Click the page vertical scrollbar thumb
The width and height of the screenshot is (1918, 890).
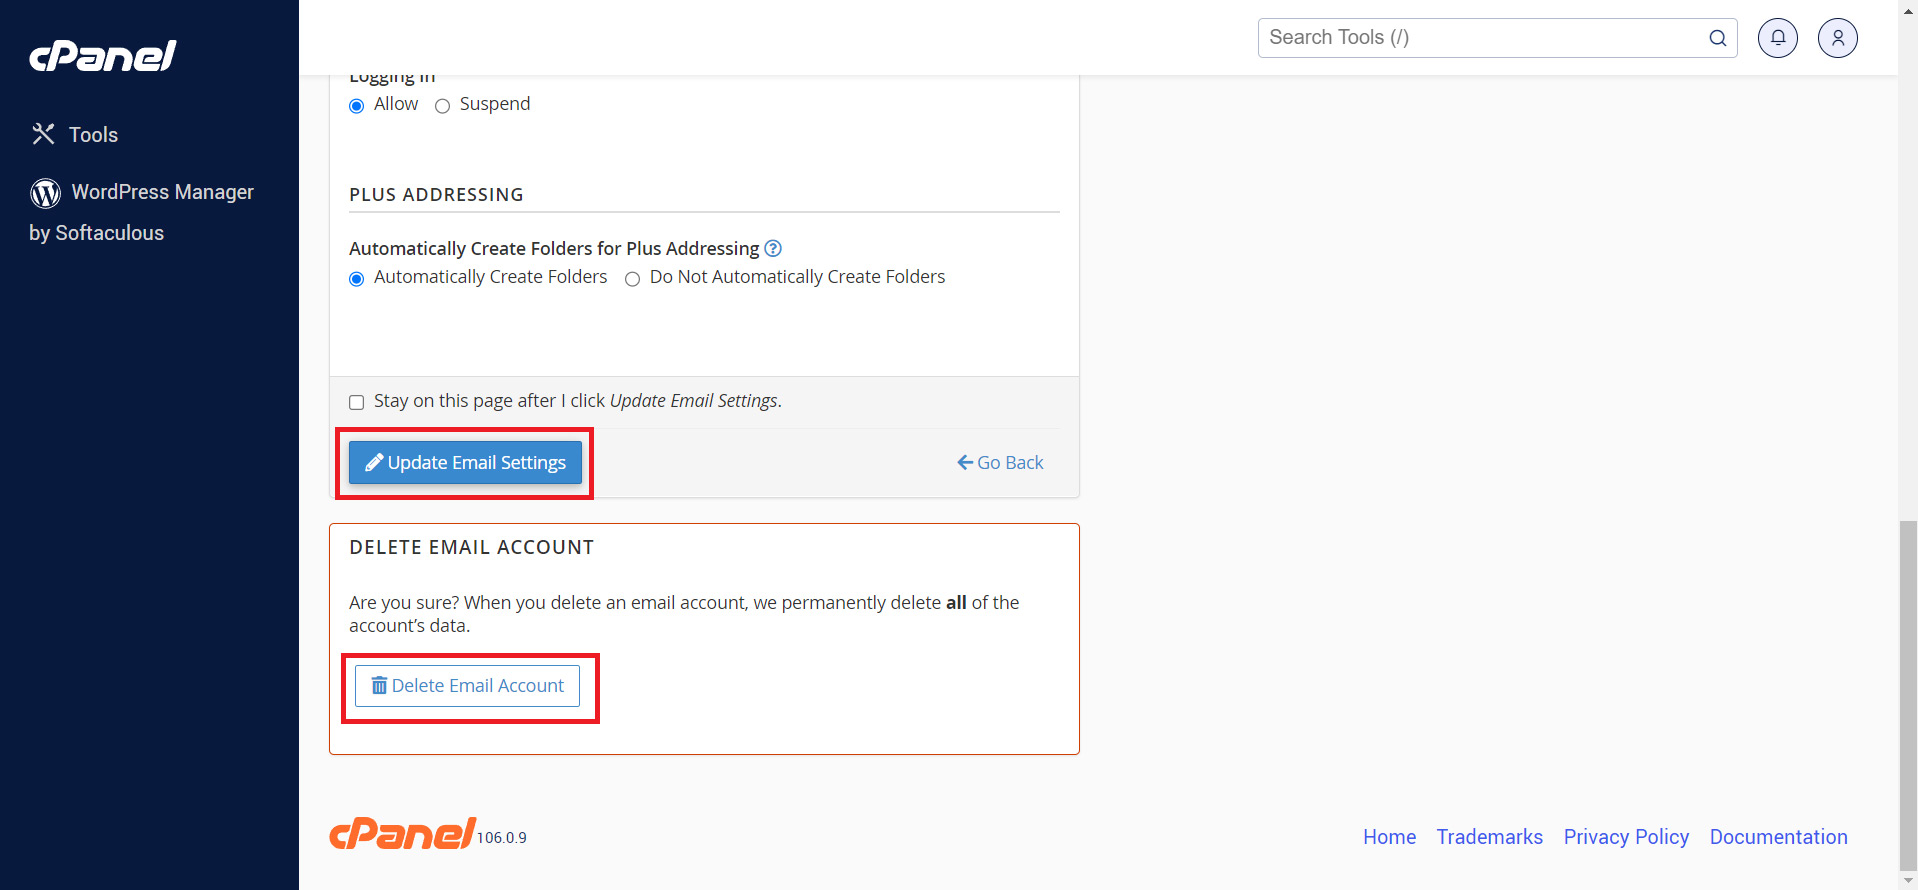pos(1908,695)
